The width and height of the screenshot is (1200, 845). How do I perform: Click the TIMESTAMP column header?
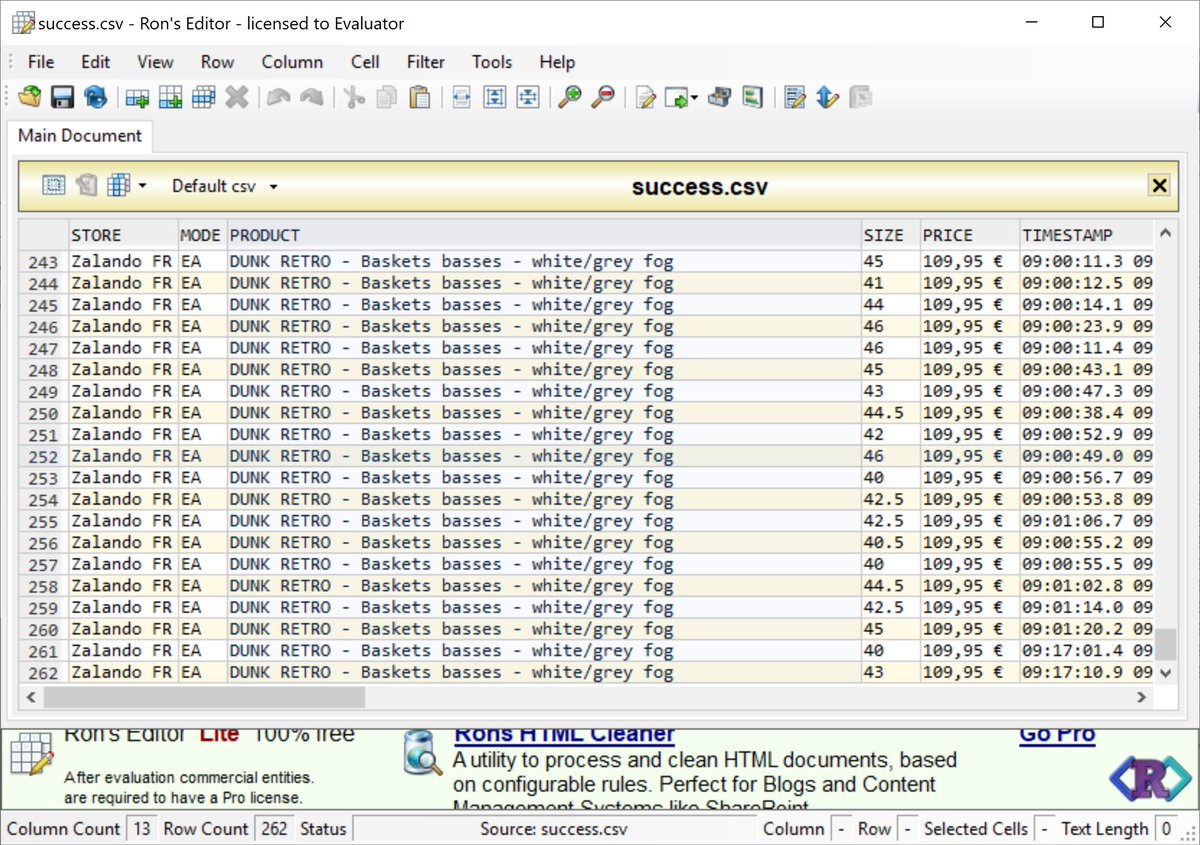coord(1086,235)
